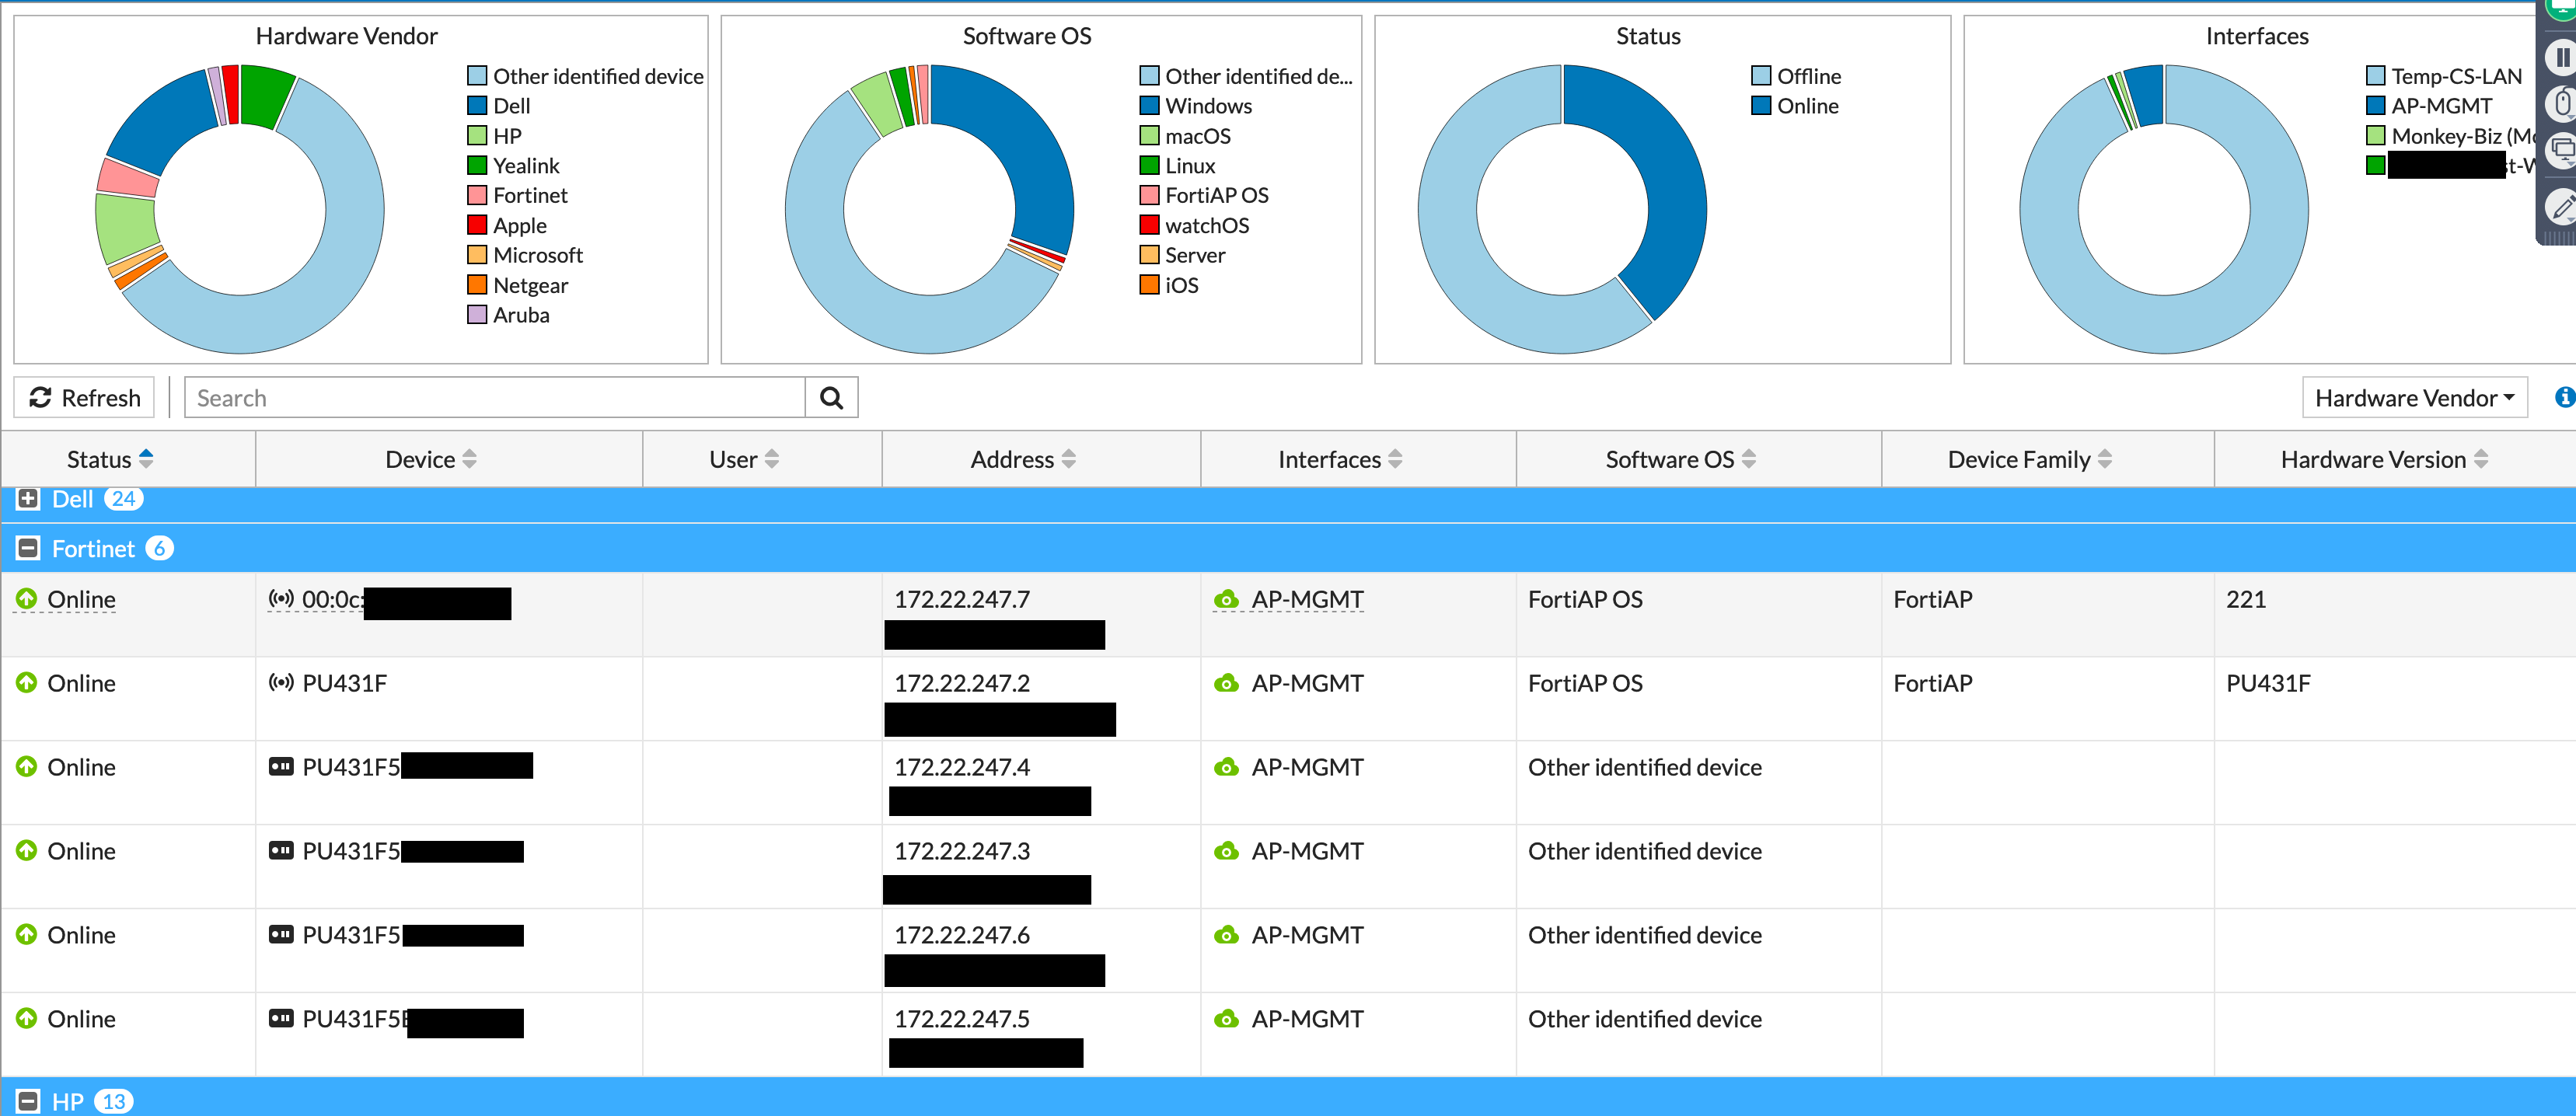Click the Apple red color swatch in the legend

[x=477, y=225]
